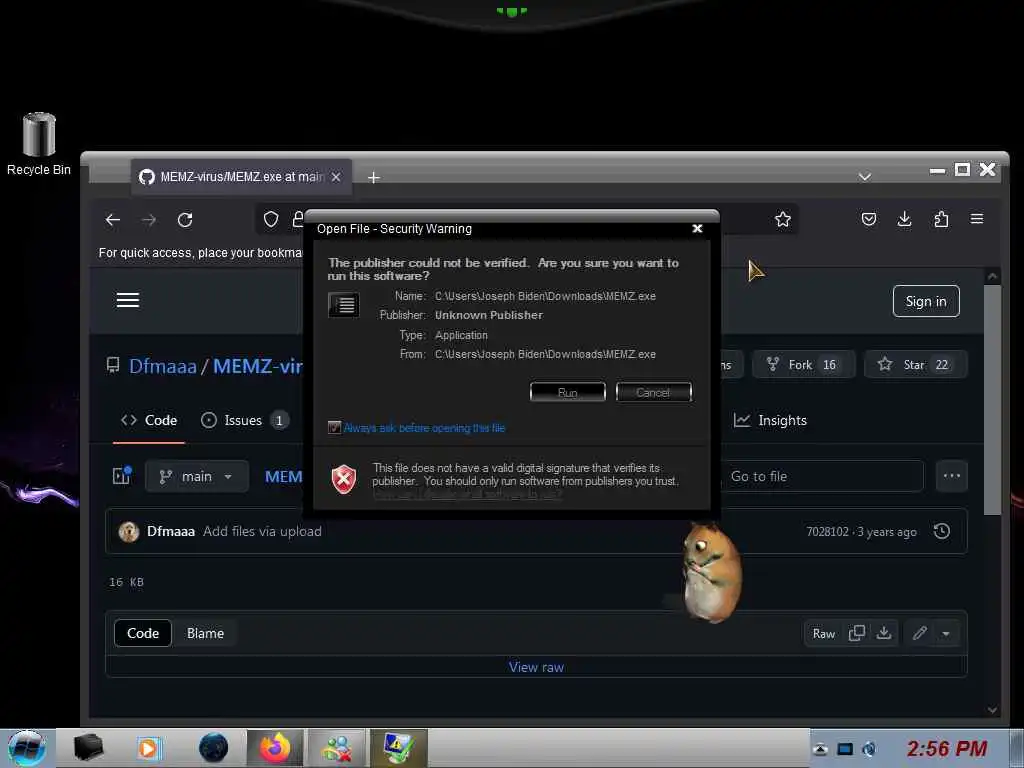Screen dimensions: 1024x768
Task: Download the raw file icon
Action: (x=884, y=633)
